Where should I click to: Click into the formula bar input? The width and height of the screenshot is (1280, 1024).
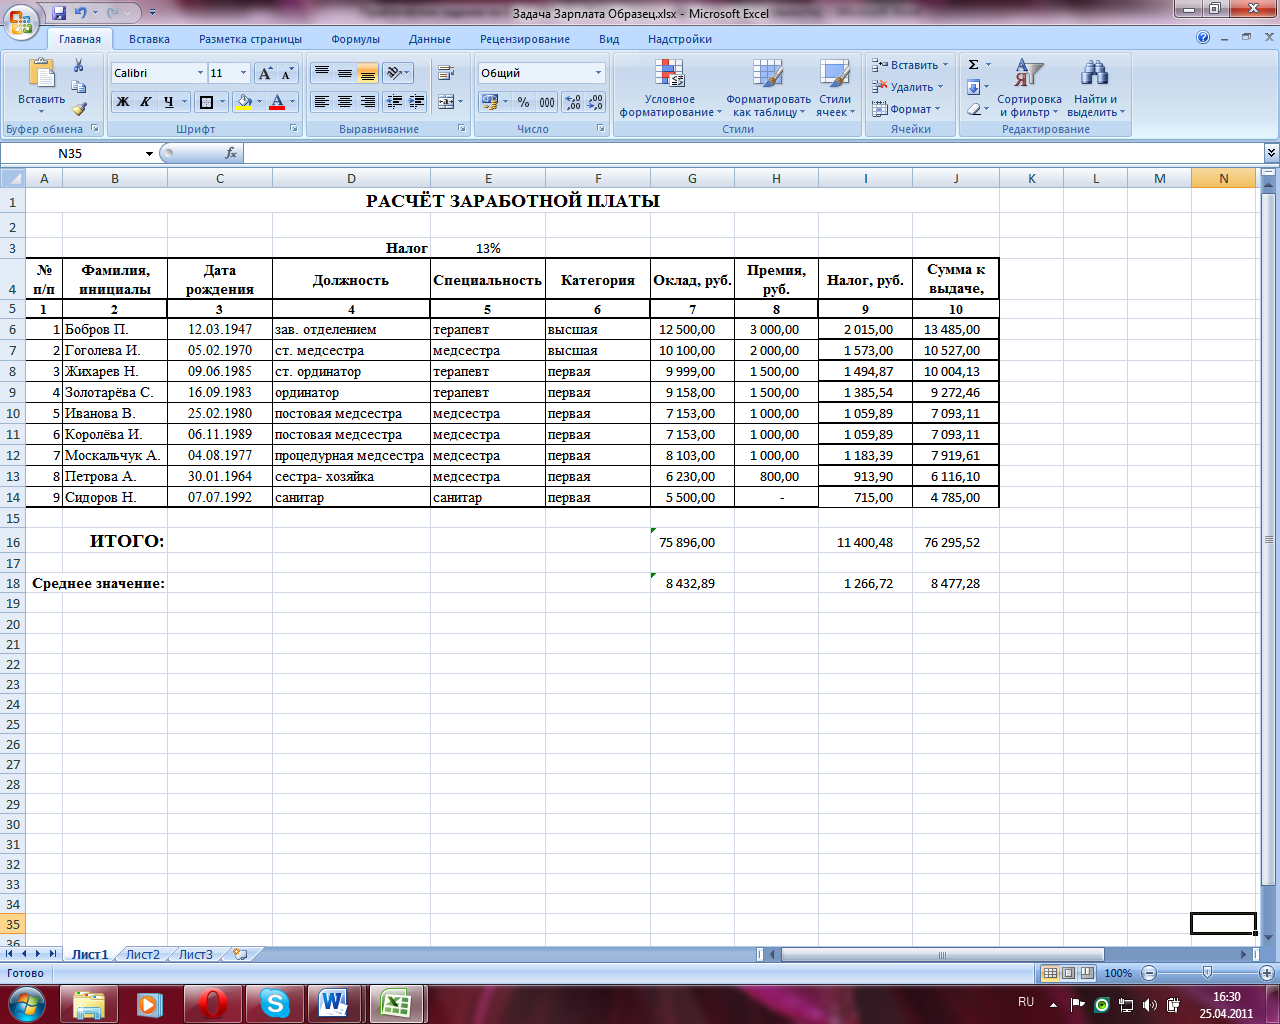(754, 153)
